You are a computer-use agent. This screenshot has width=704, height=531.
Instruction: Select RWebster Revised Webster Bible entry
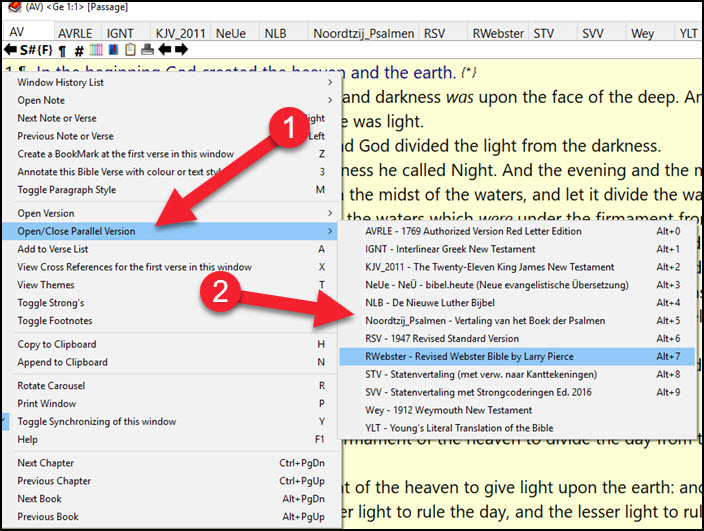(517, 357)
